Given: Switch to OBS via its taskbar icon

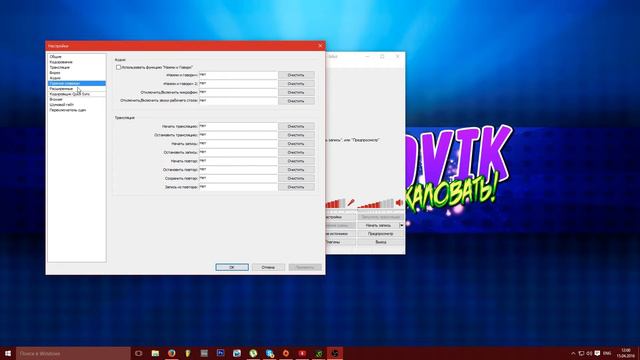Looking at the screenshot, I should click(335, 353).
